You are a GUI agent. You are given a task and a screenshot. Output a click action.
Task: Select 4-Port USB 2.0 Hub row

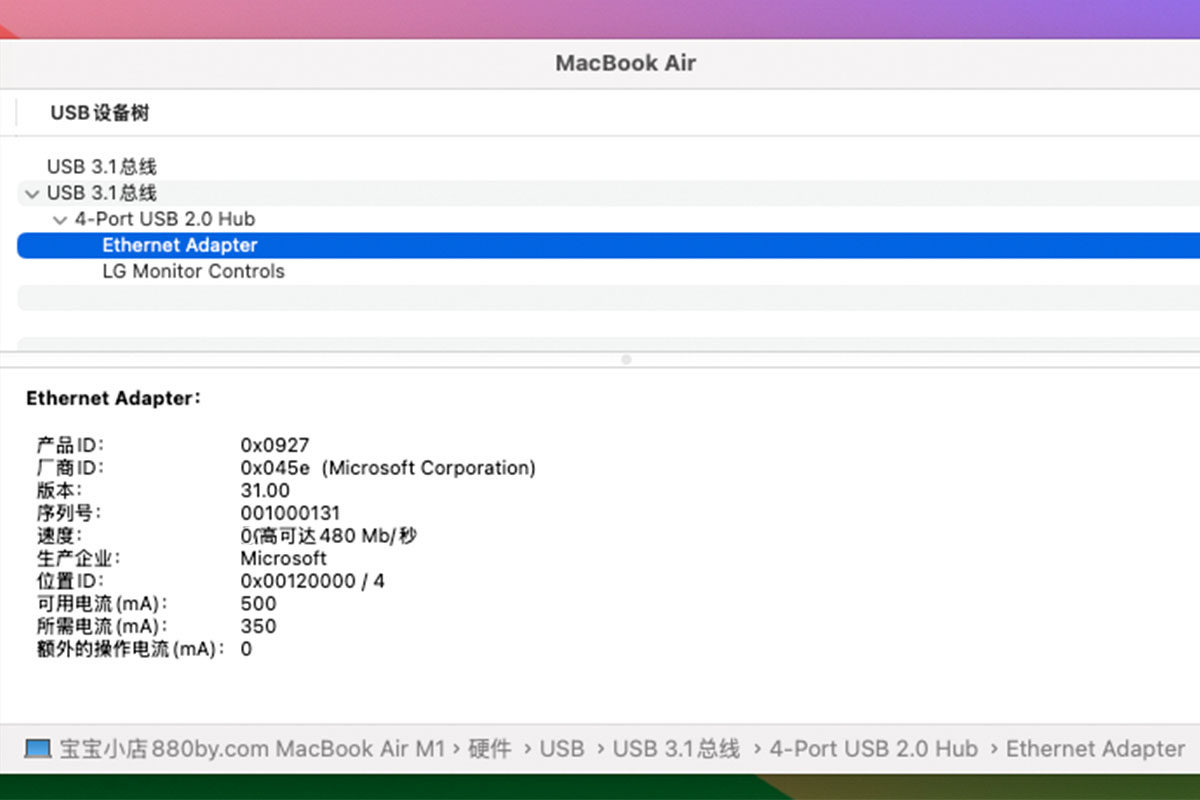pos(608,219)
